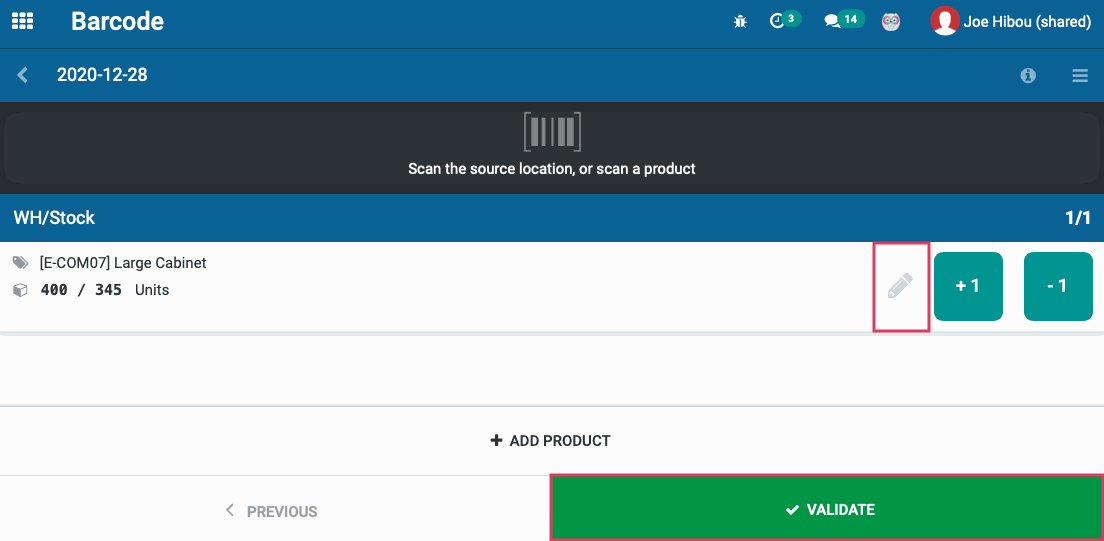Click the barcode scan area icon
Screen dimensions: 1104x541
(552, 132)
